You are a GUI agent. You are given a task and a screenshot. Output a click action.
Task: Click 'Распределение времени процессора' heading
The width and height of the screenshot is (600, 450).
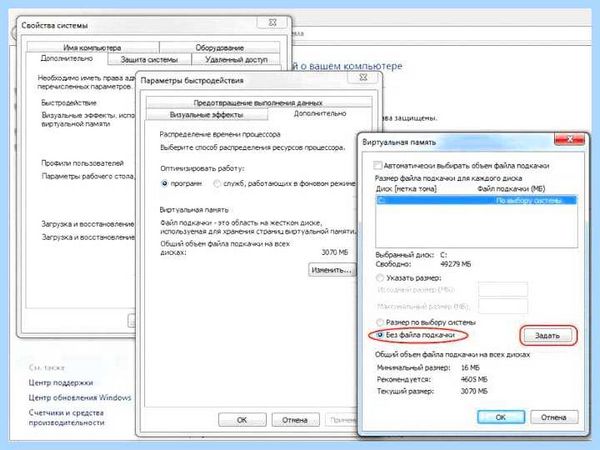220,134
